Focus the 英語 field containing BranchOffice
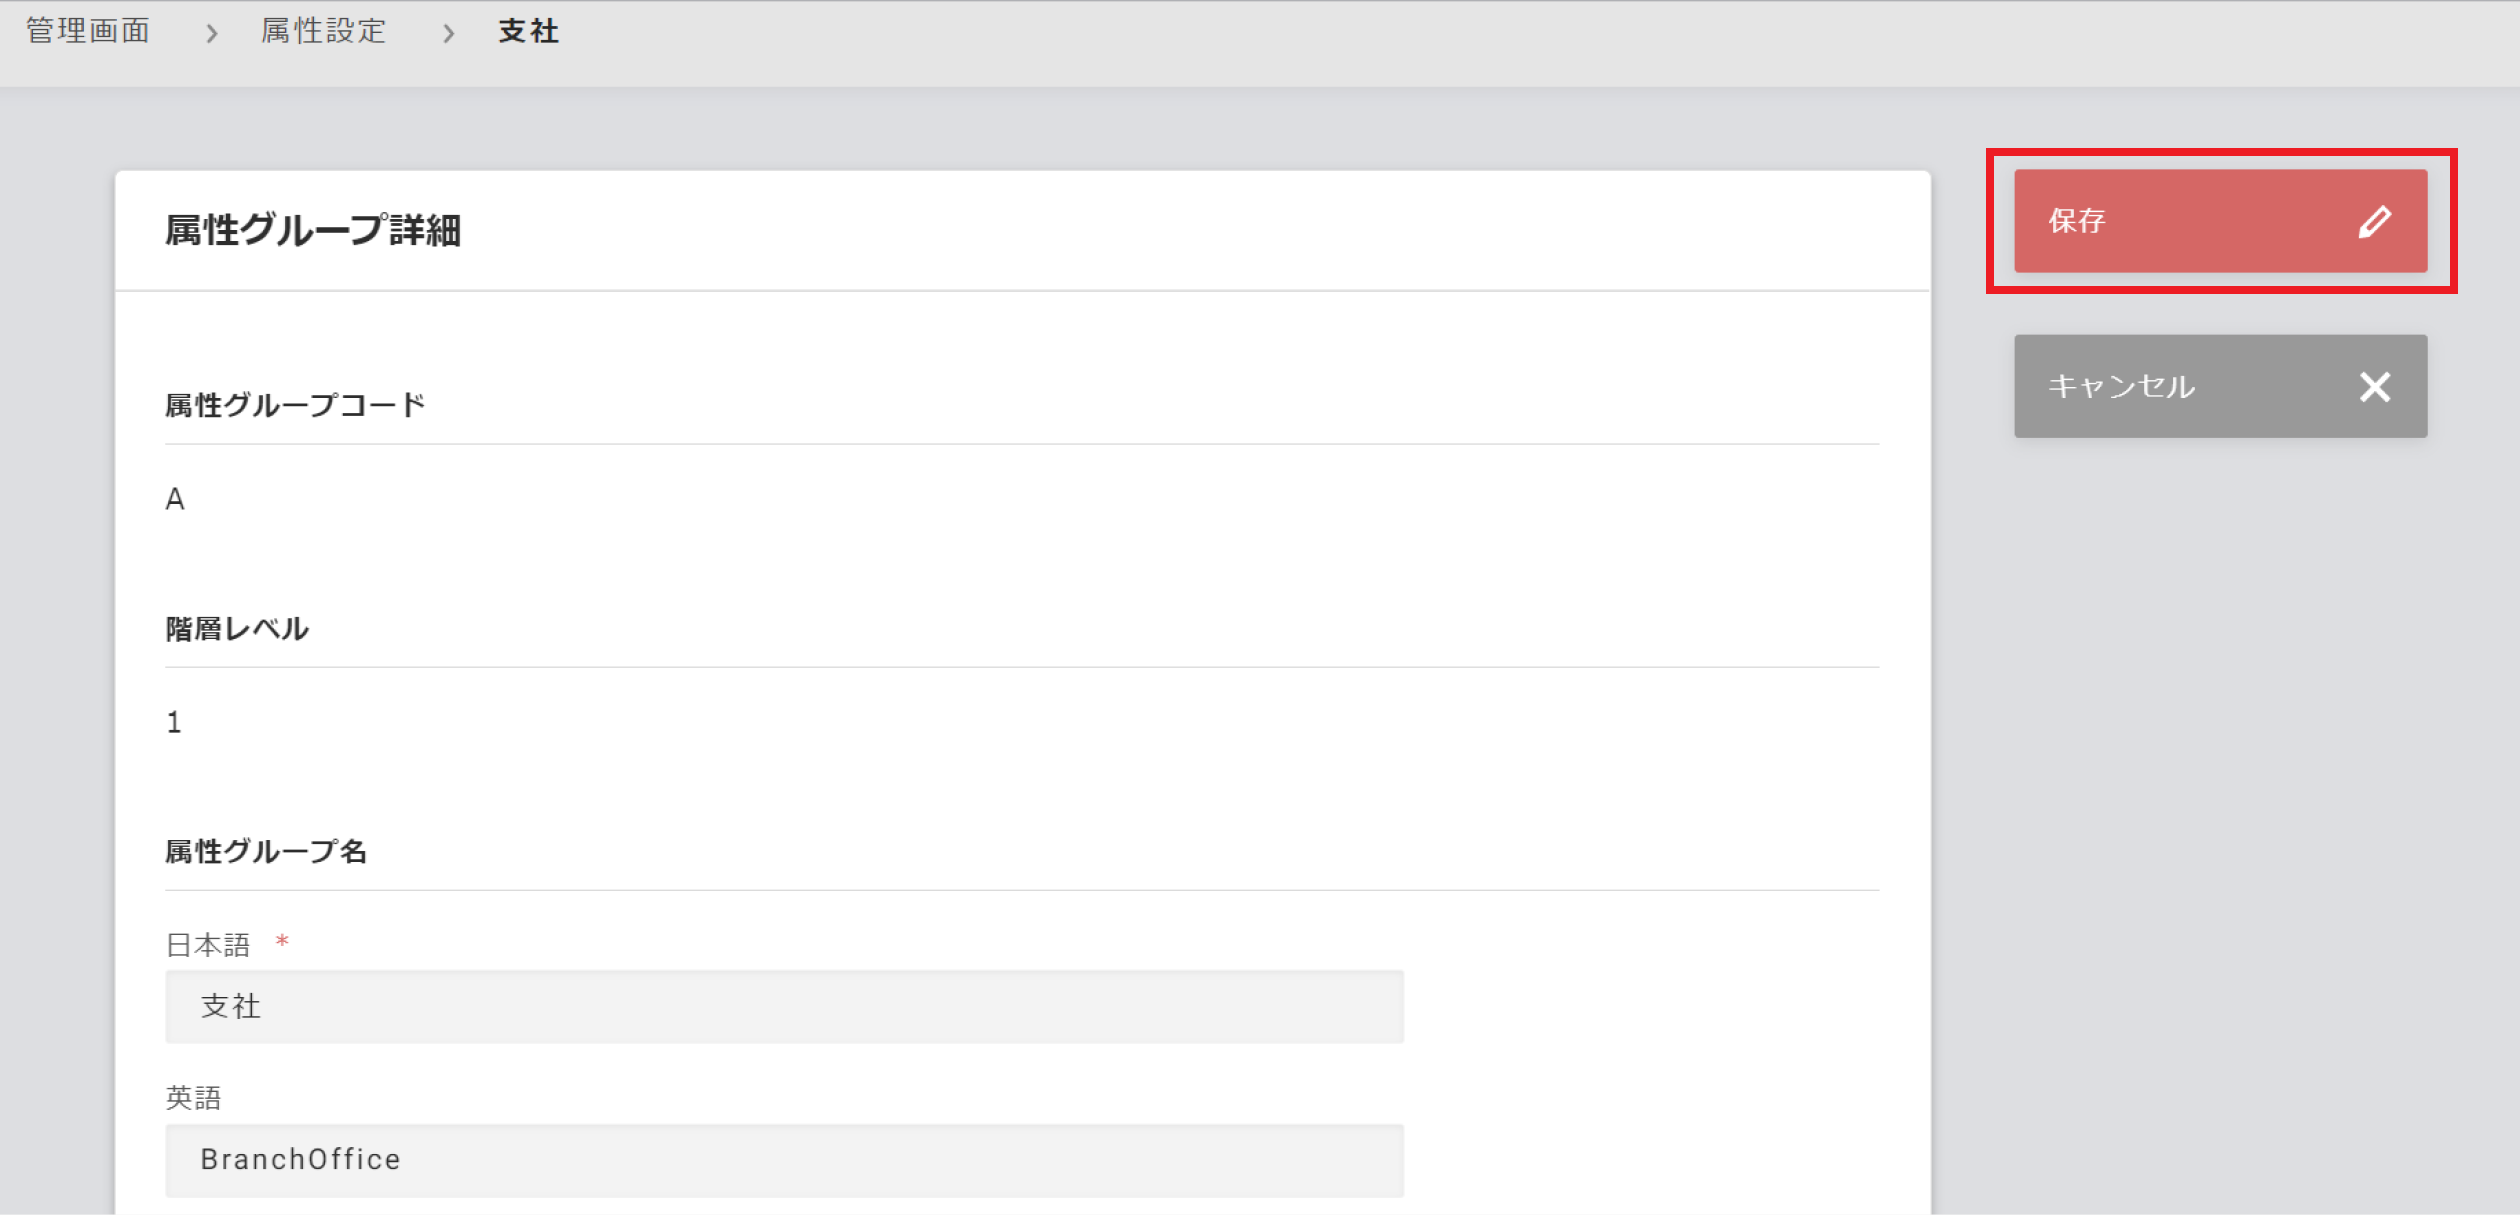Screen dimensions: 2520x1215 point(784,1160)
